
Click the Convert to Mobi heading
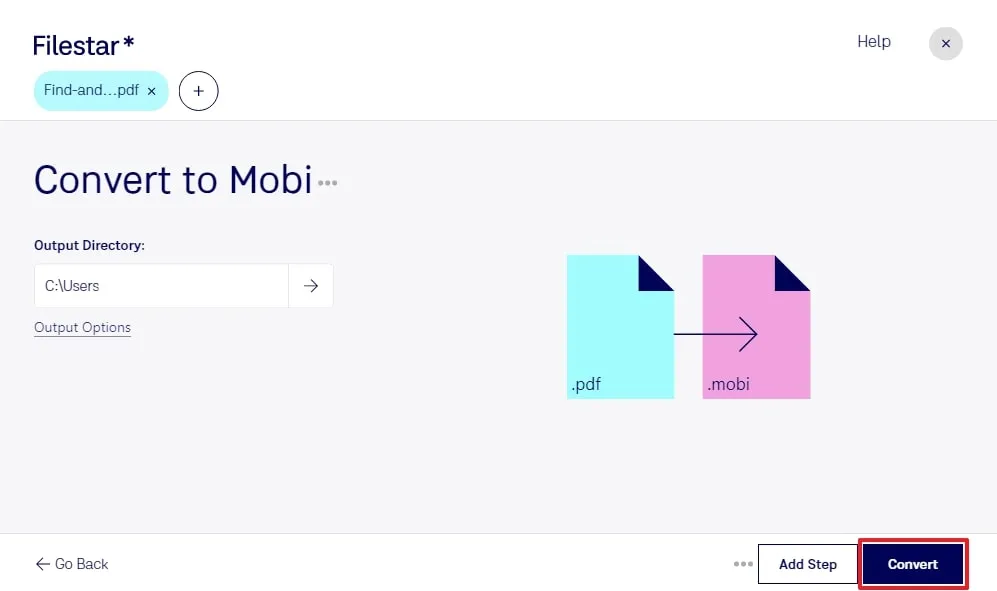coord(172,180)
